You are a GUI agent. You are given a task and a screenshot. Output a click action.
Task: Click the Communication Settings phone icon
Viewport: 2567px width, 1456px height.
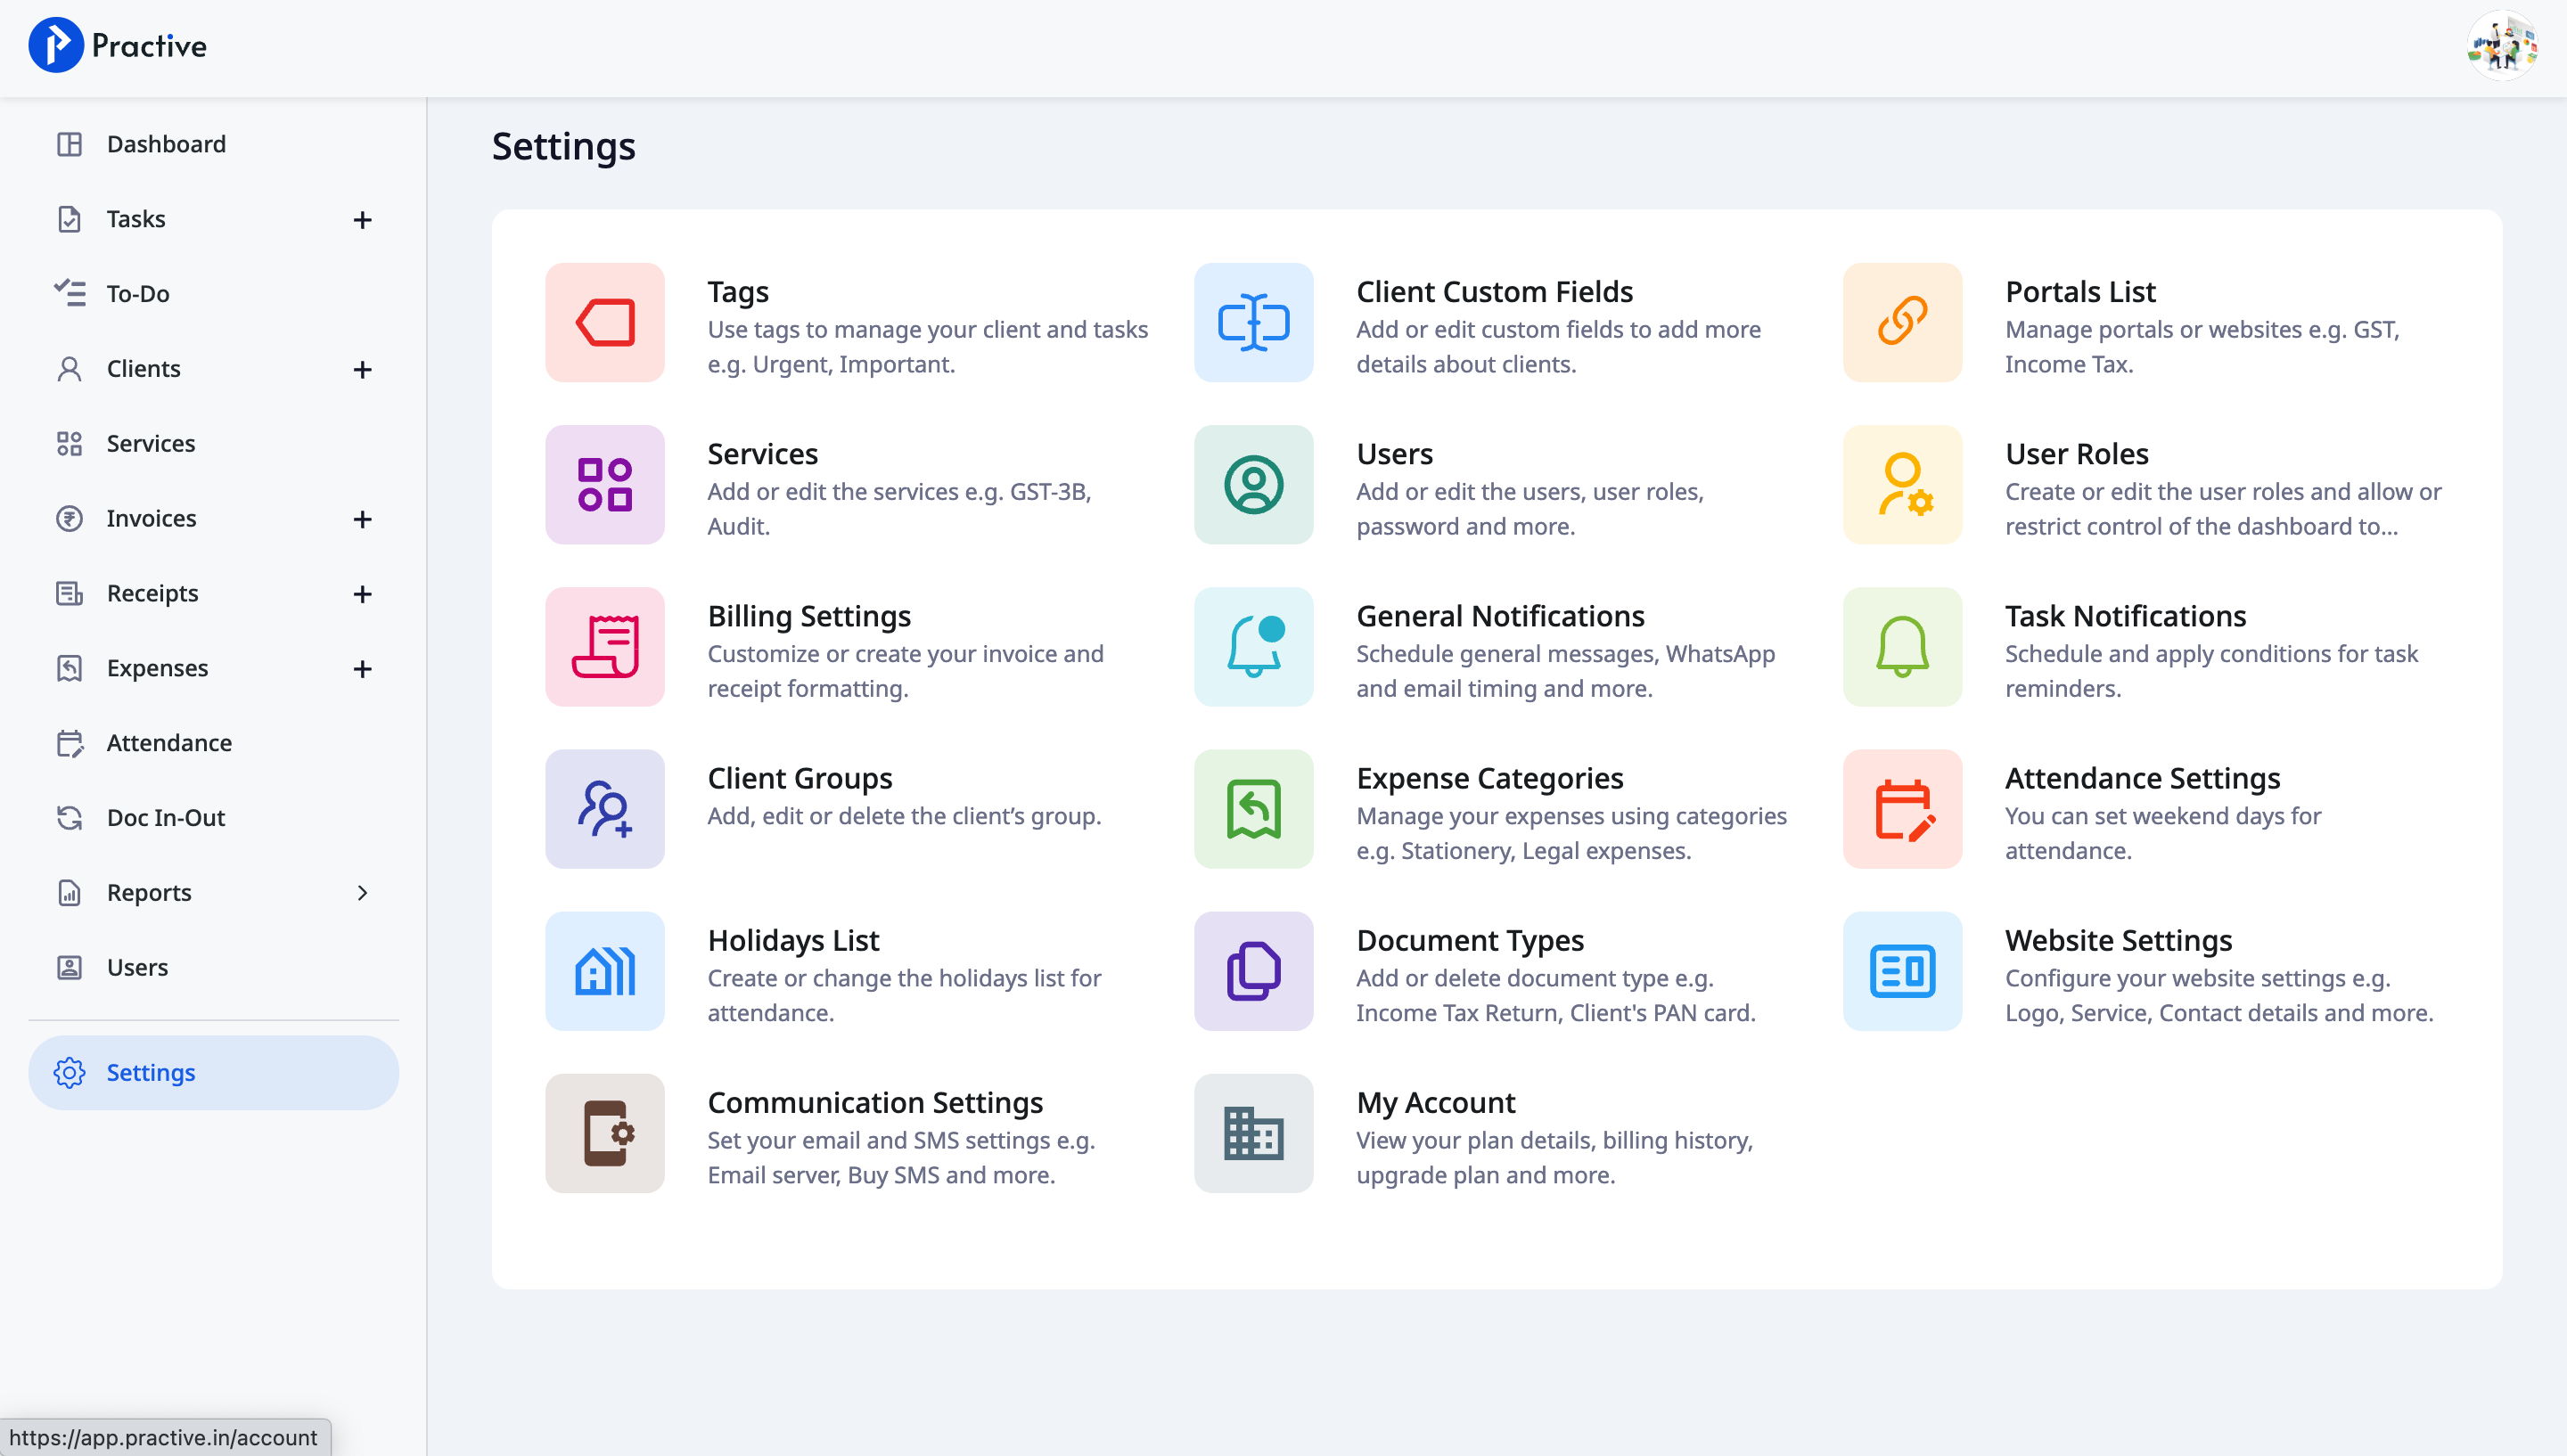click(604, 1133)
